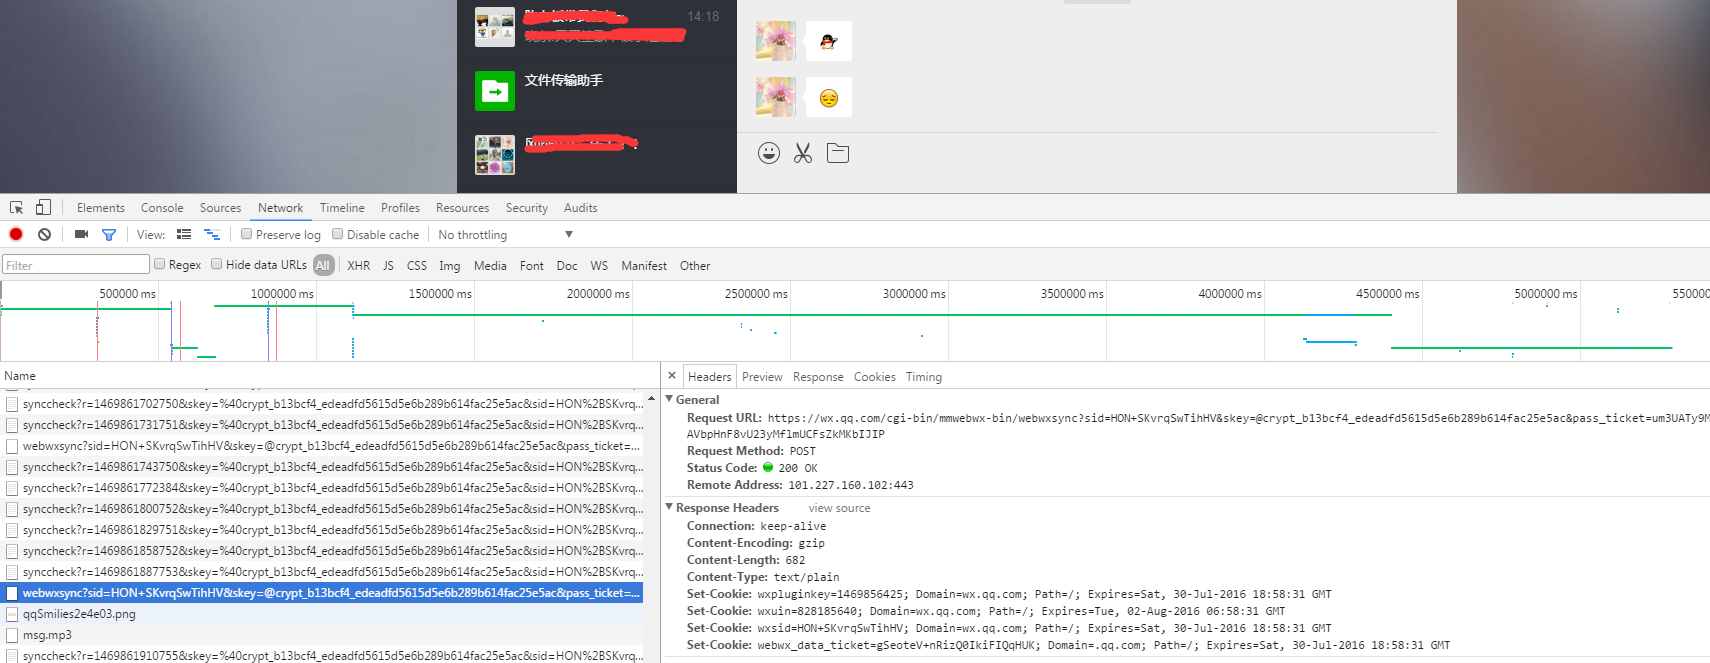Open the Profiles panel
Viewport: 1710px width, 663px height.
tap(400, 208)
